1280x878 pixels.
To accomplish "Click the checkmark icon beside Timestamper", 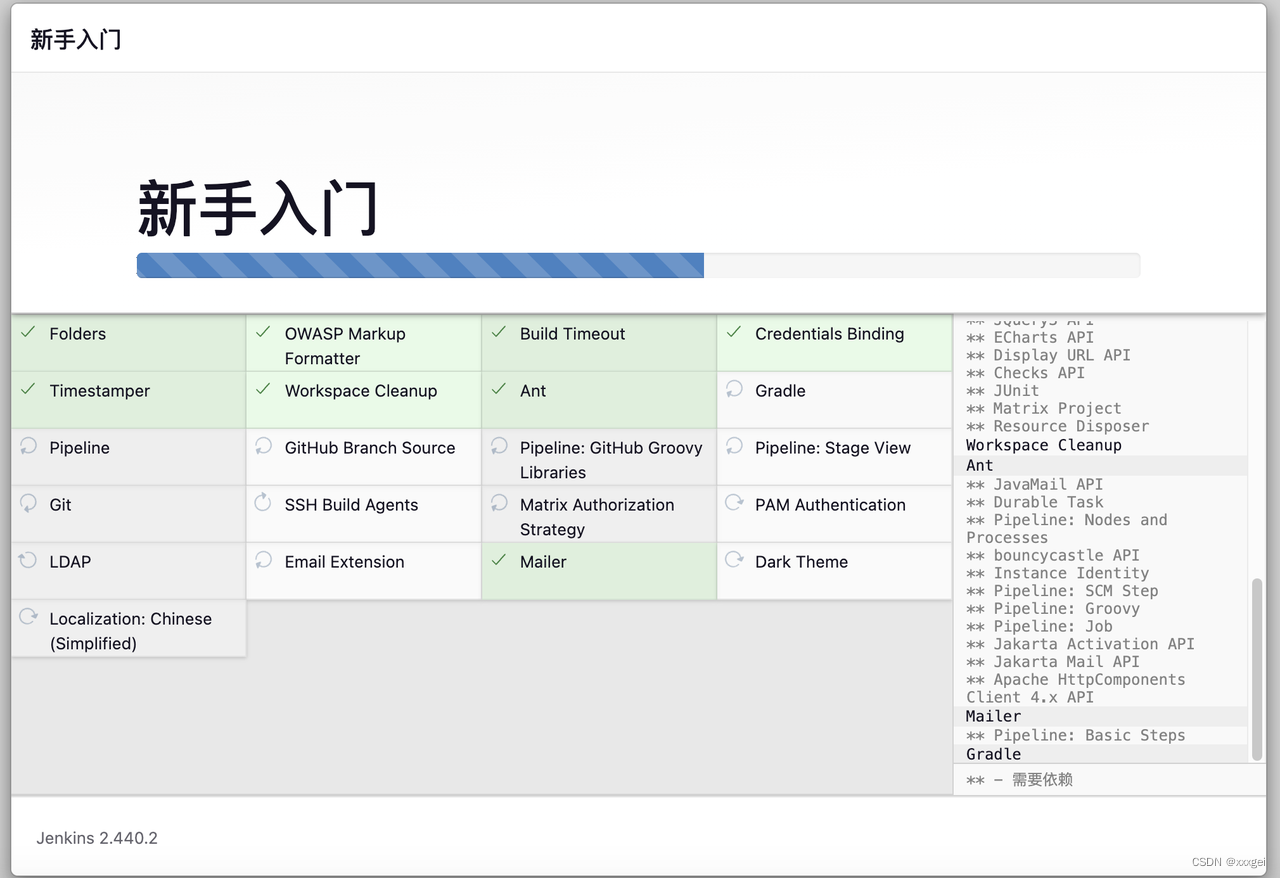I will point(28,389).
